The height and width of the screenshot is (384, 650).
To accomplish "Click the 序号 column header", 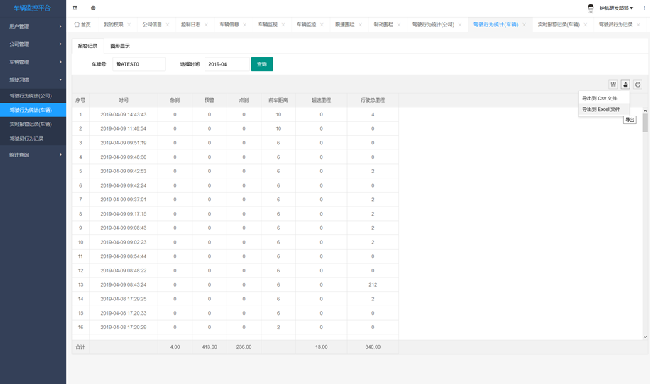I will (80, 100).
